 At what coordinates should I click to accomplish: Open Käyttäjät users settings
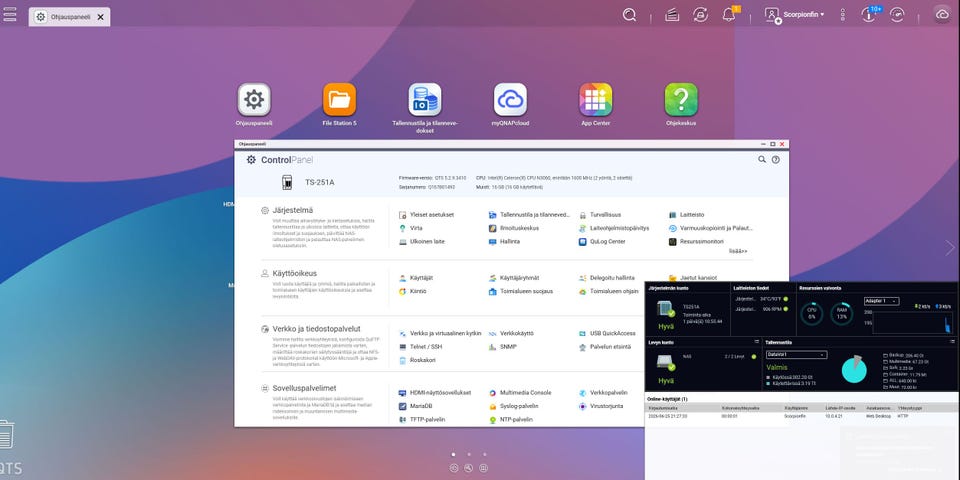pyautogui.click(x=416, y=278)
